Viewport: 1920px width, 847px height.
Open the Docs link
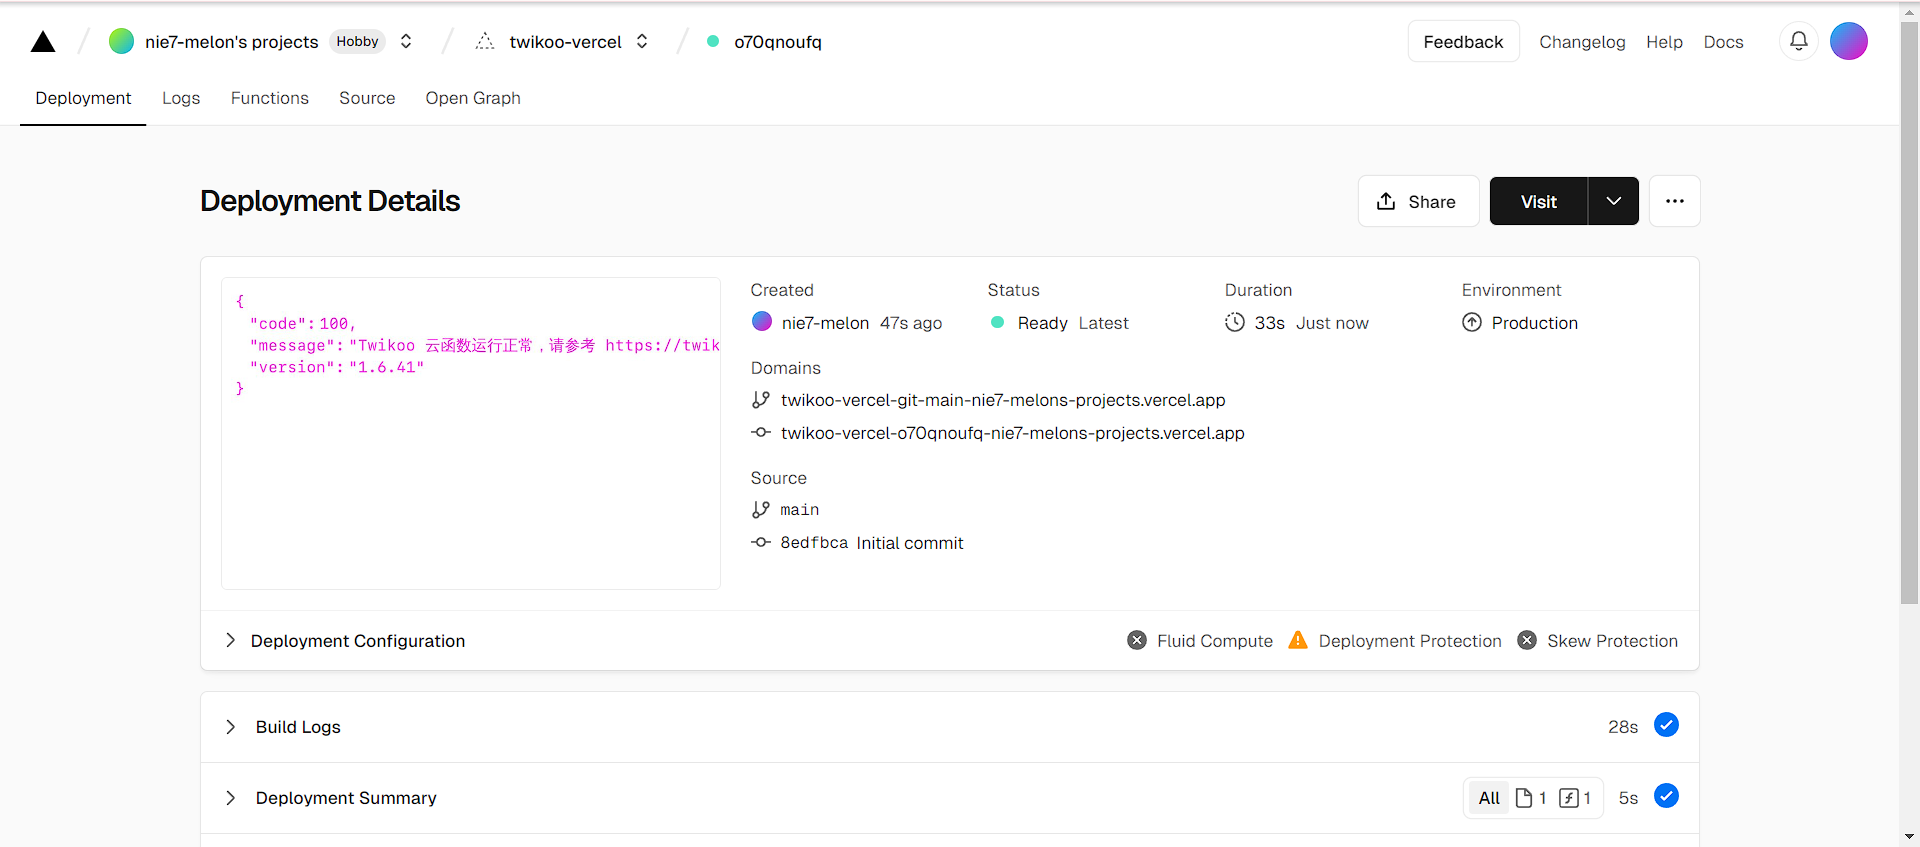pyautogui.click(x=1723, y=42)
